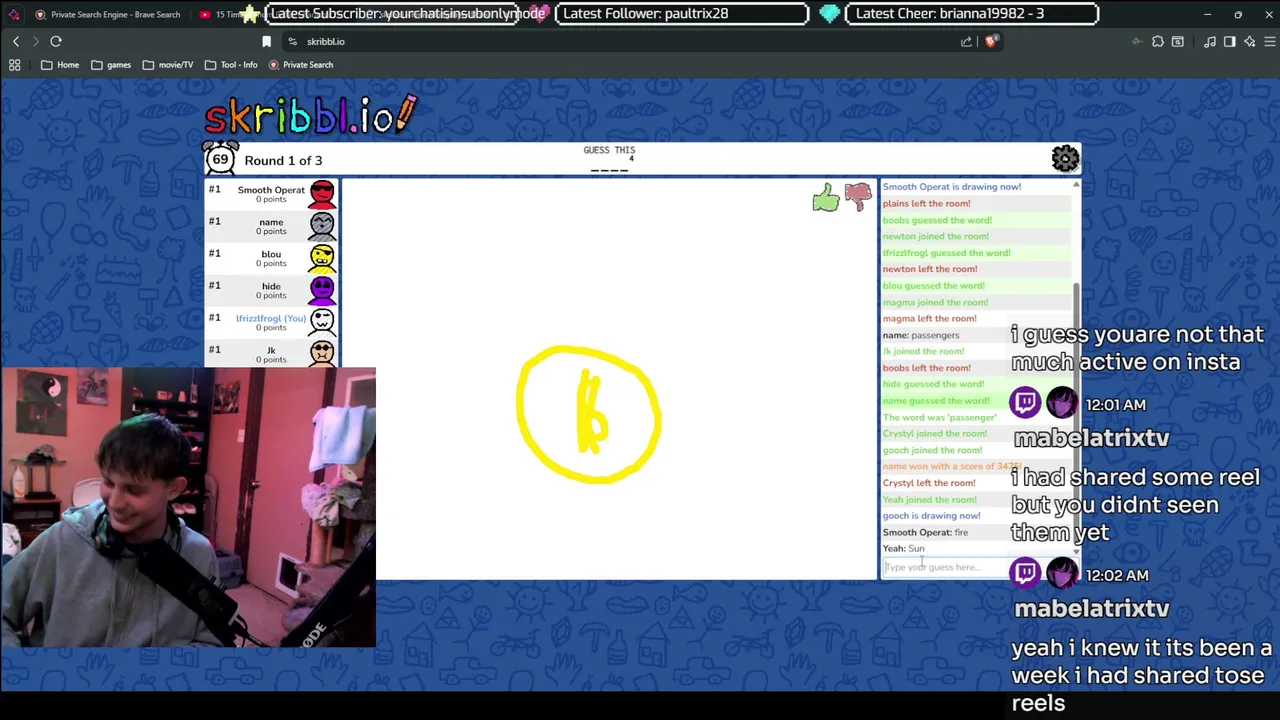Screen dimensions: 1280x720
Task: Click 'Yeah: Sun' chat message
Action: (903, 548)
